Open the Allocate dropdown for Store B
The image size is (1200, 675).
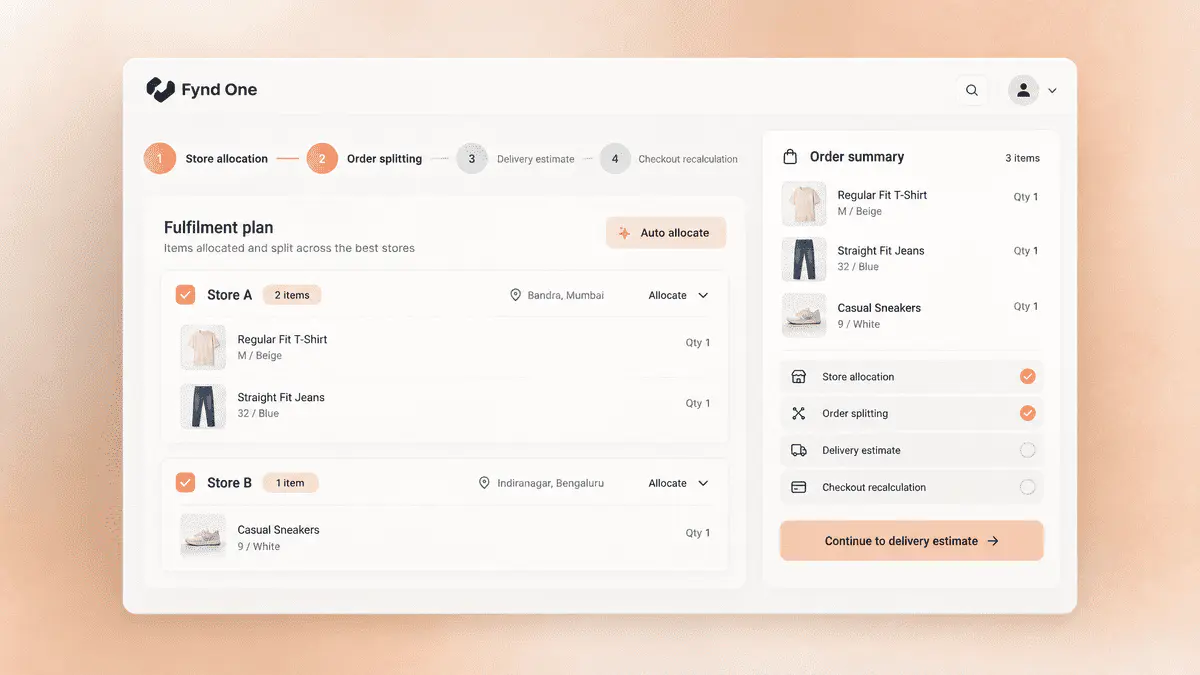point(678,483)
